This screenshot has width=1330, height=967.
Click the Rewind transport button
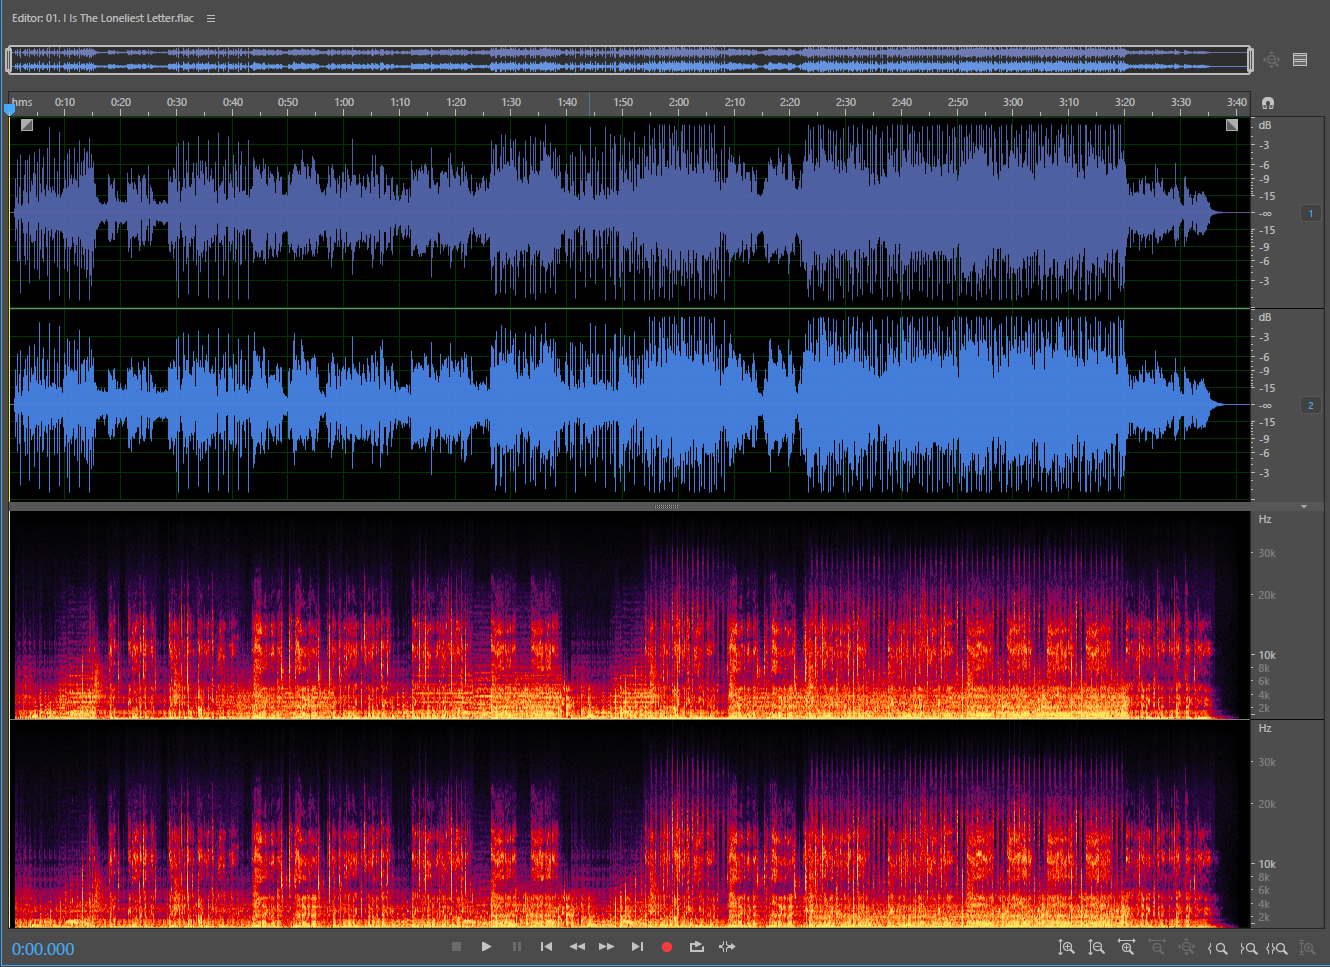click(577, 946)
